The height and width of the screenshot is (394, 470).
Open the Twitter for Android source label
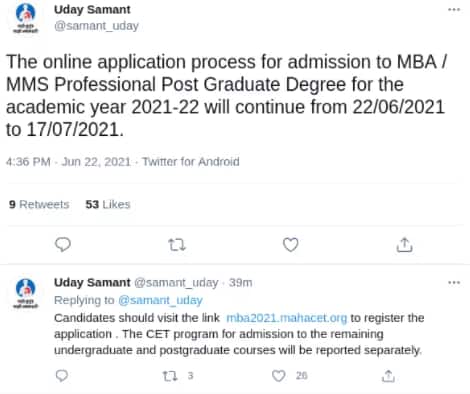[191, 162]
